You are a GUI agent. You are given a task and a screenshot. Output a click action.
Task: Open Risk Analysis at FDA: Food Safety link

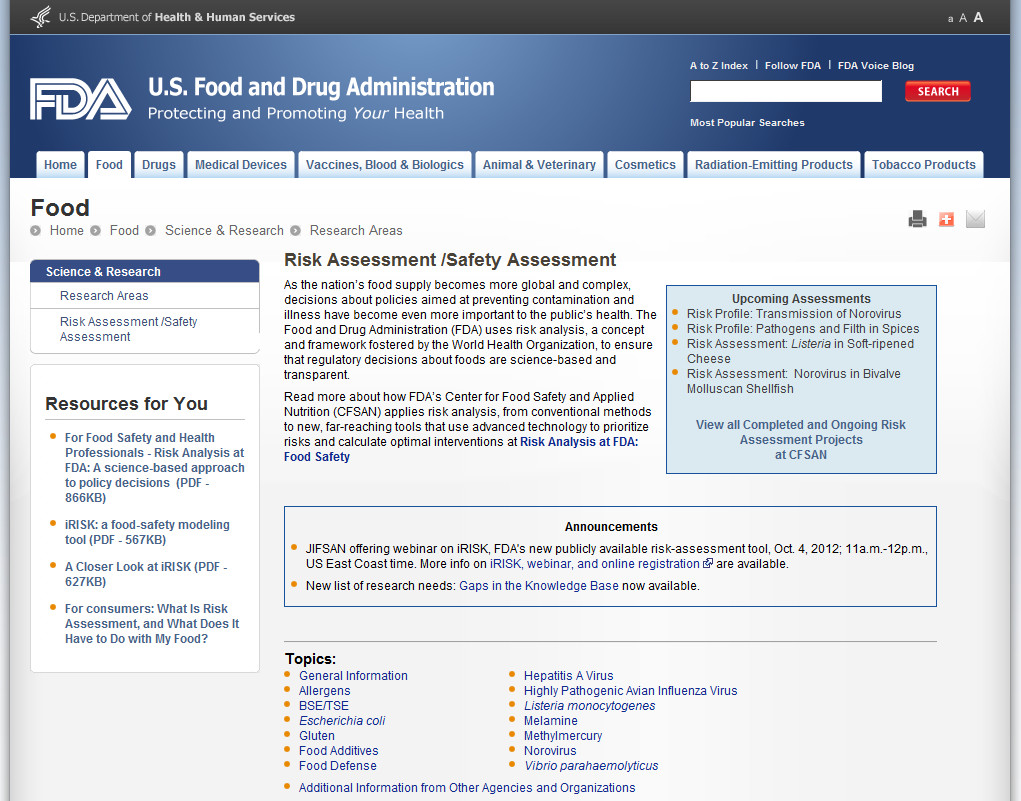461,449
